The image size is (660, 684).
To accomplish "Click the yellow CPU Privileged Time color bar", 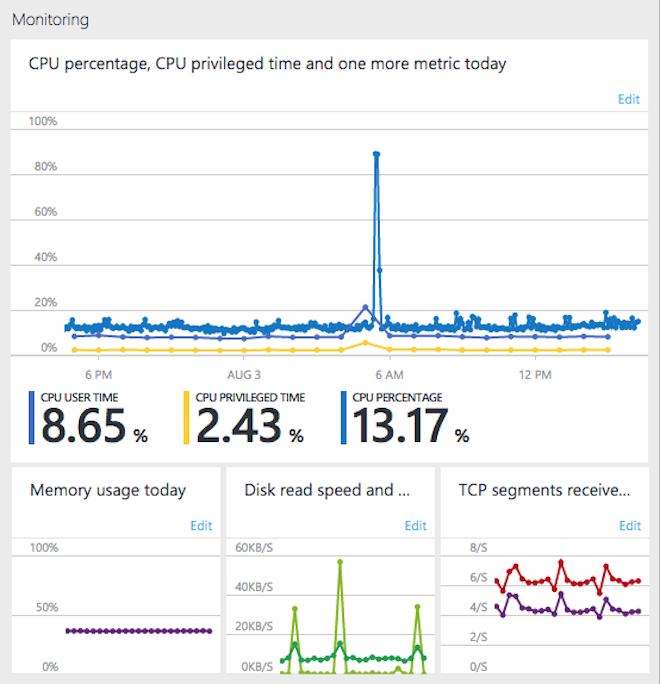I will click(x=187, y=418).
